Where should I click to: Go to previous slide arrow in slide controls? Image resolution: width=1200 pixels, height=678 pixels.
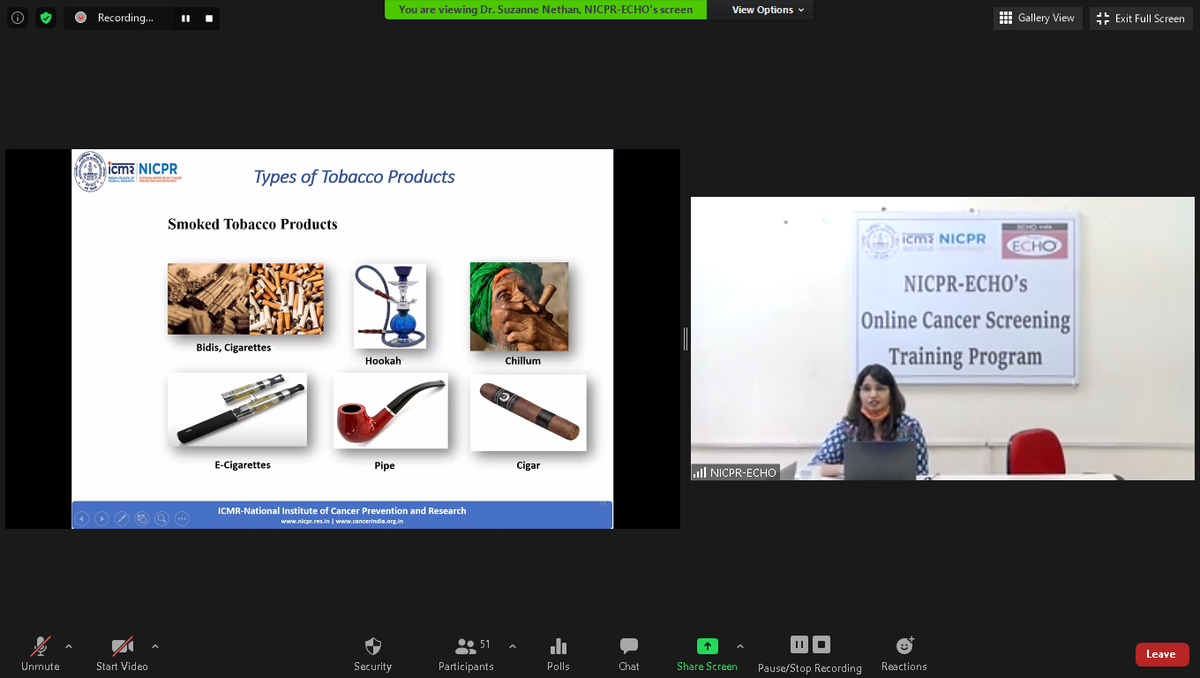84,518
